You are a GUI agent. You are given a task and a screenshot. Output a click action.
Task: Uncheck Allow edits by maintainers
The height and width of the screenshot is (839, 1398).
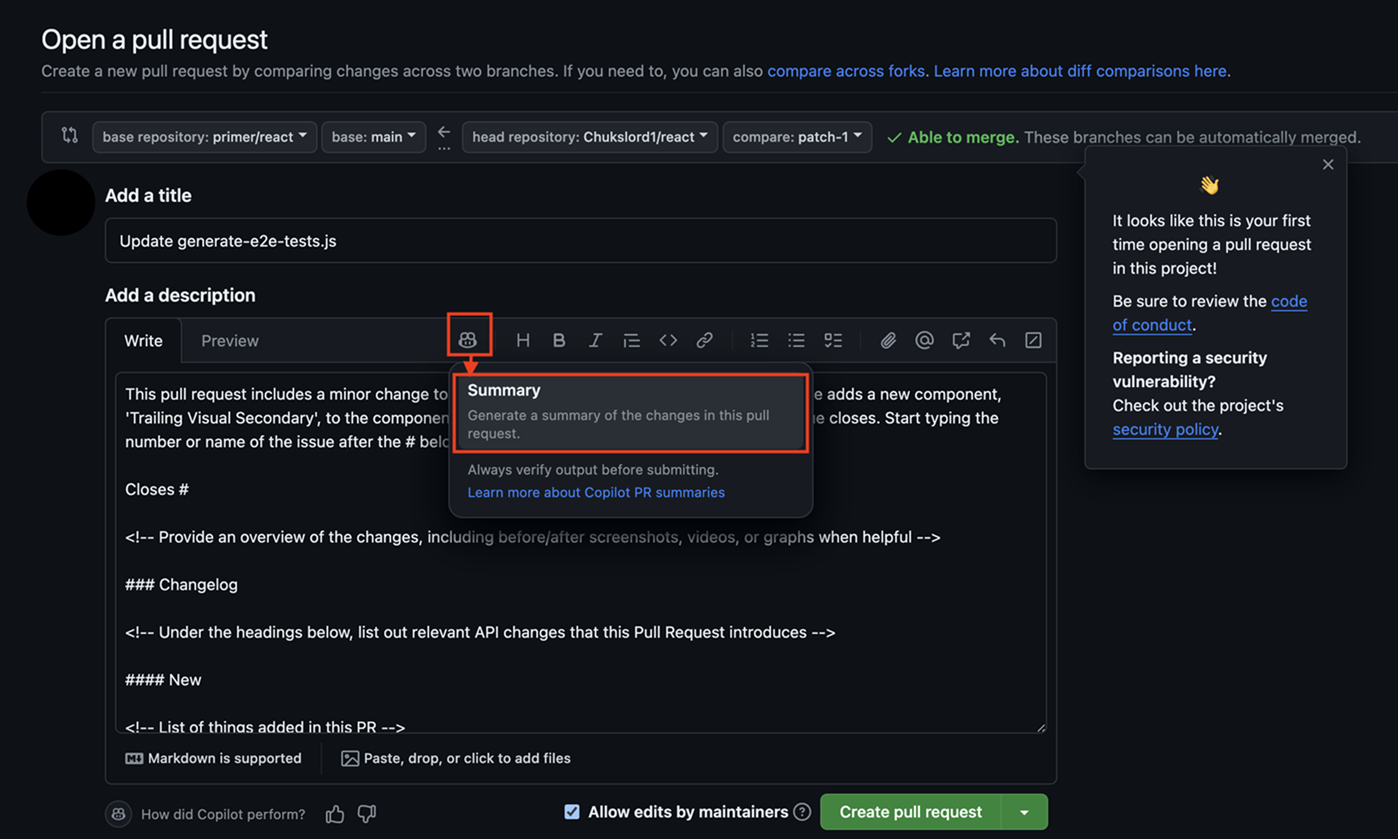coord(572,811)
